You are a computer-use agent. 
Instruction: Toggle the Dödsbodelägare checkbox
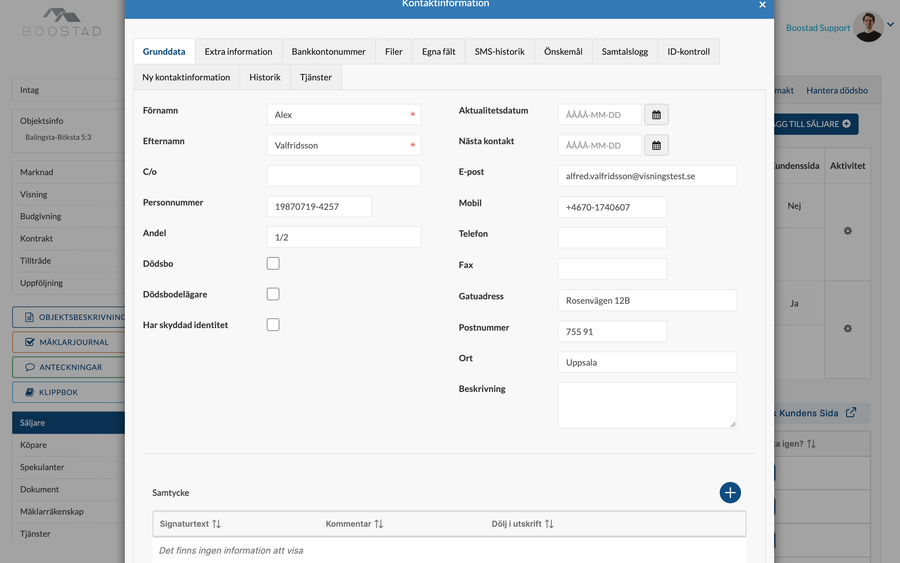(x=273, y=294)
